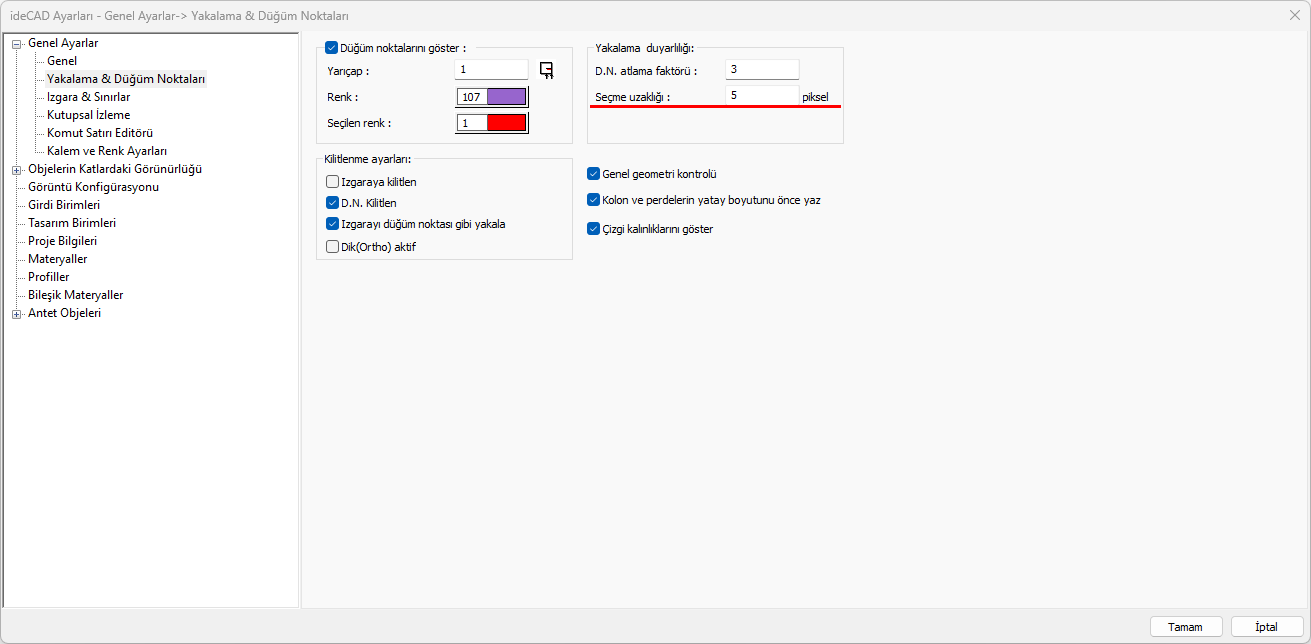1311x644 pixels.
Task: Toggle Düğüm noktalarını göster checkbox
Action: (333, 48)
